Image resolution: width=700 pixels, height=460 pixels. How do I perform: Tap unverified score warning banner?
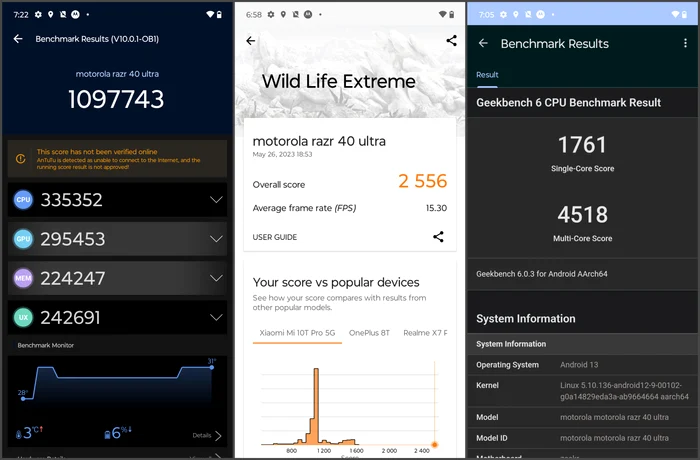pos(117,159)
